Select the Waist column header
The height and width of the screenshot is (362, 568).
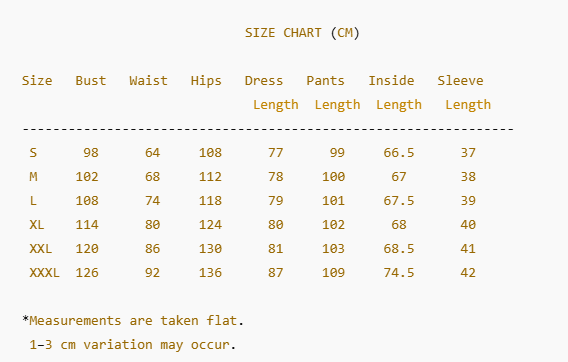[x=149, y=80]
